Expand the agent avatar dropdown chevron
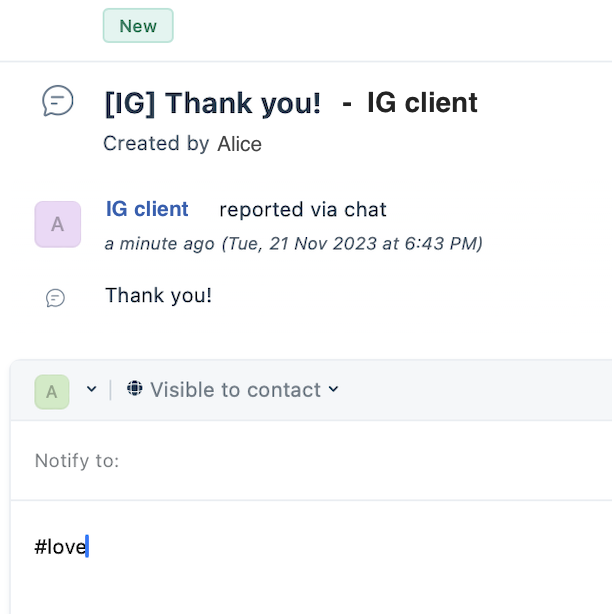Image resolution: width=612 pixels, height=614 pixels. click(92, 389)
